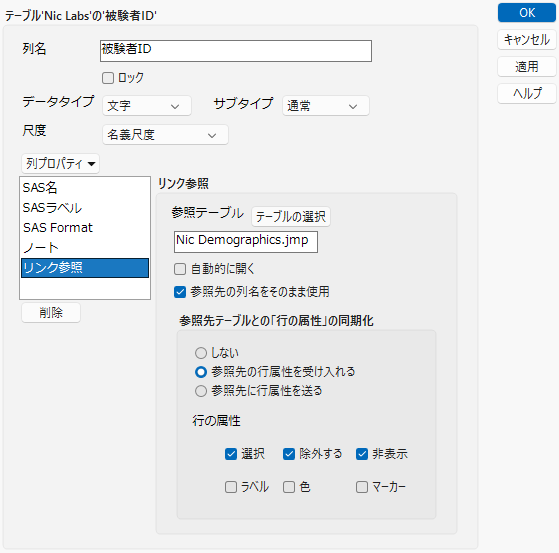Click the Nic Demographics.jmp reference table field
The image size is (559, 553).
[x=246, y=242]
